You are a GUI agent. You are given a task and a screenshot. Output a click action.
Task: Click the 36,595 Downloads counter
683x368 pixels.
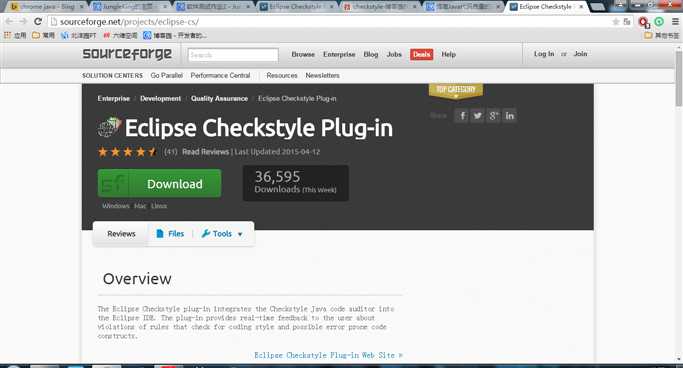[295, 183]
